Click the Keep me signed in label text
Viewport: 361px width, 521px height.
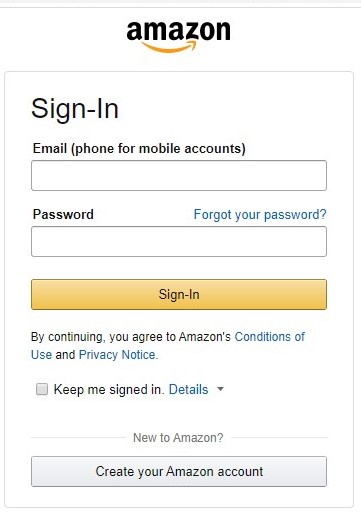(109, 389)
